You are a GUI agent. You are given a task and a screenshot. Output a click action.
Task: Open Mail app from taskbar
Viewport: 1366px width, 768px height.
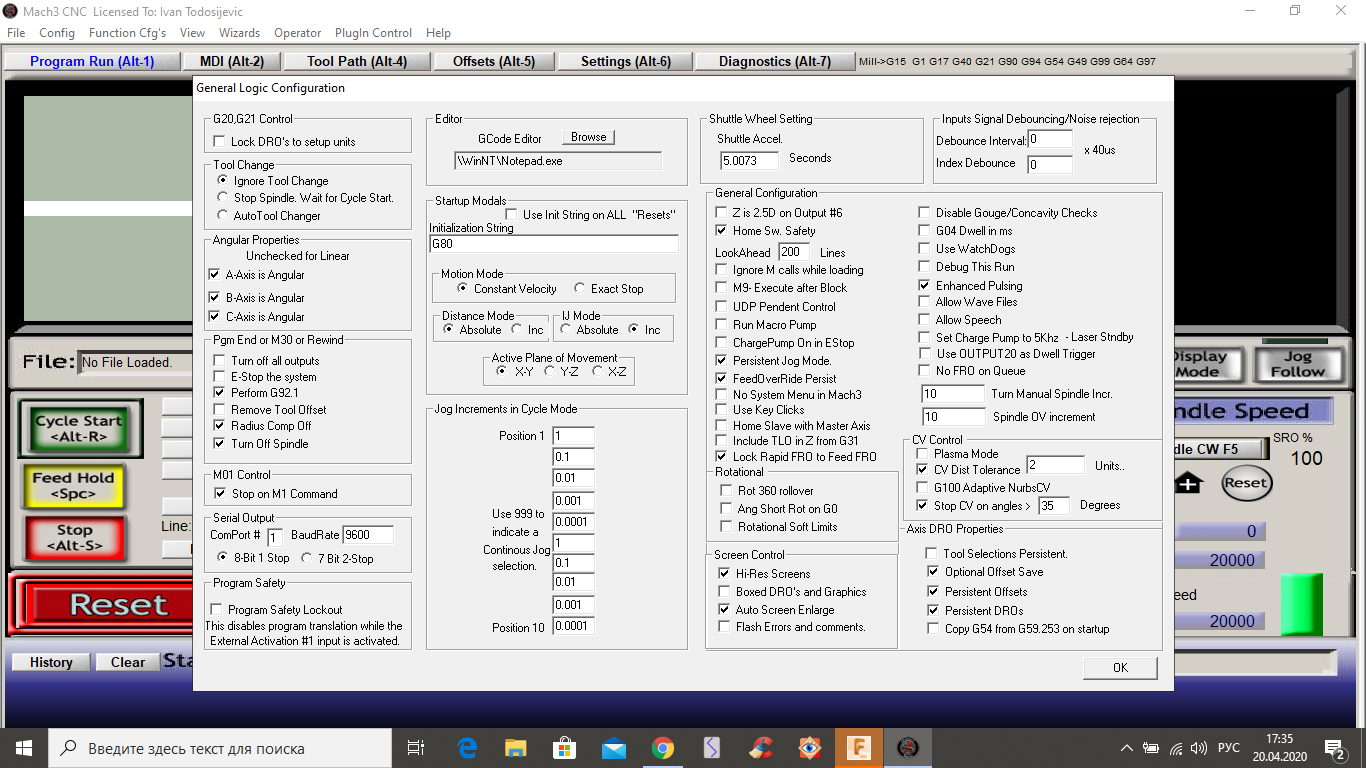[x=614, y=747]
